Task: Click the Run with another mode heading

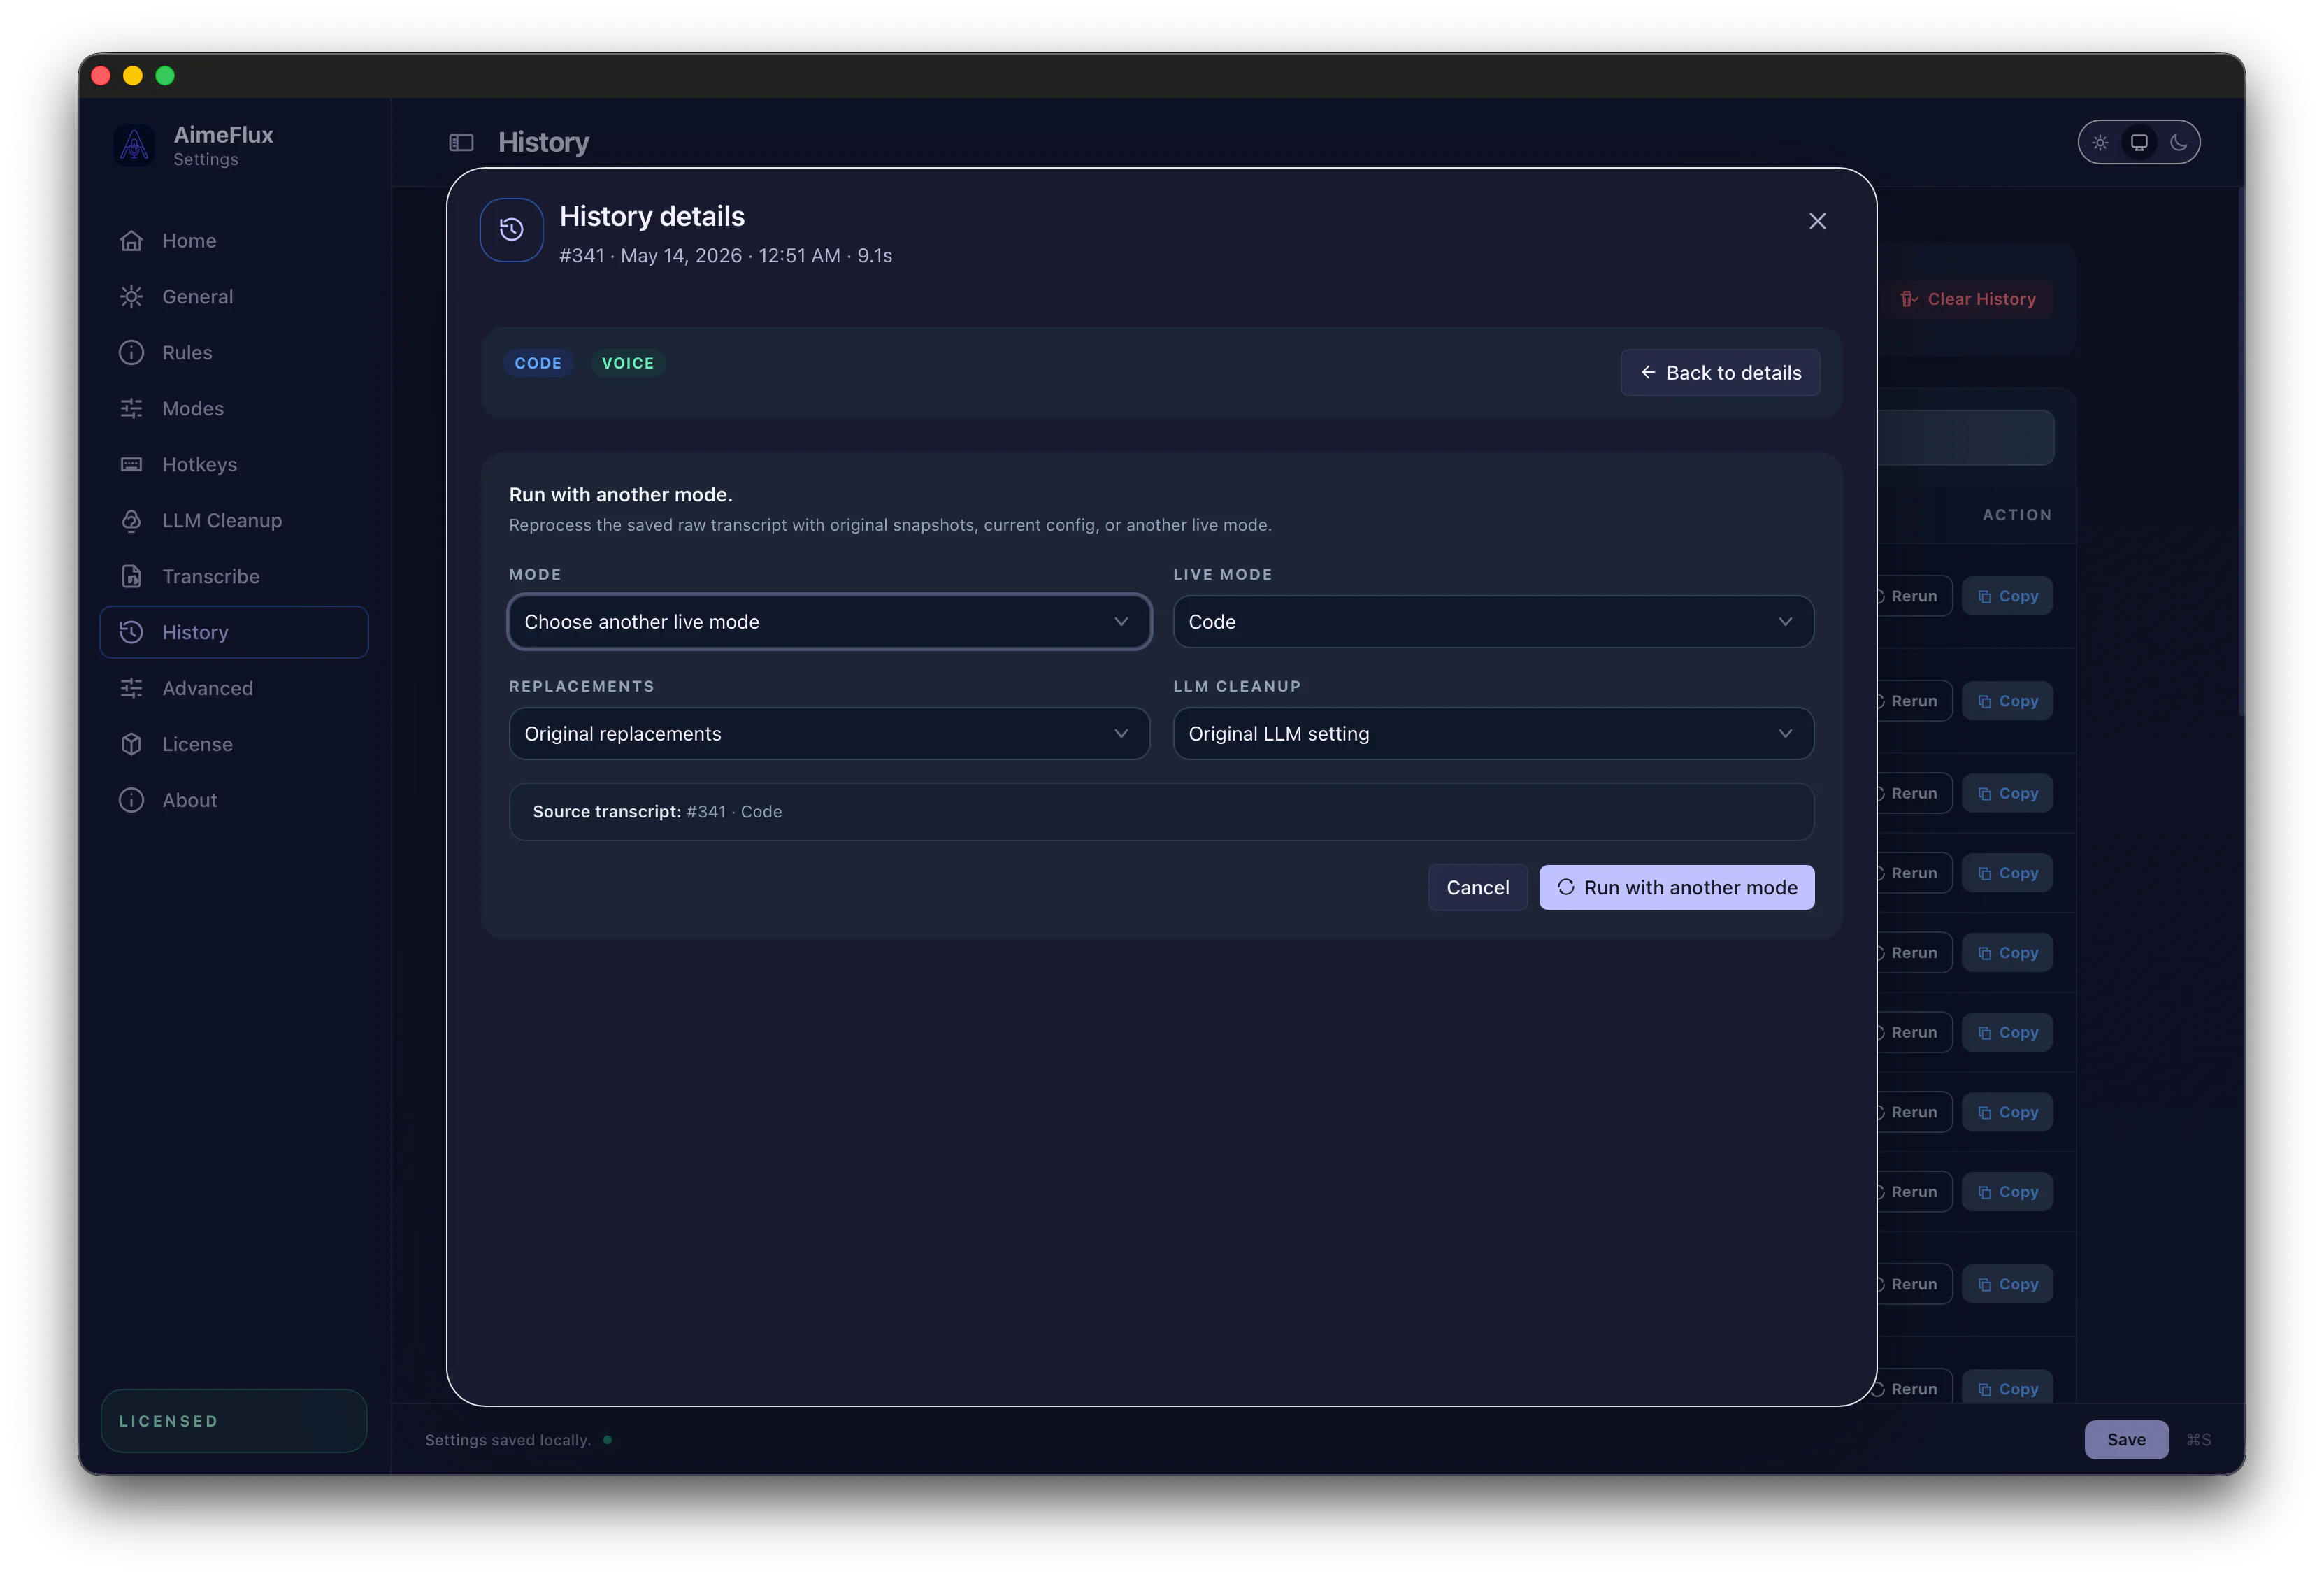Action: 621,495
